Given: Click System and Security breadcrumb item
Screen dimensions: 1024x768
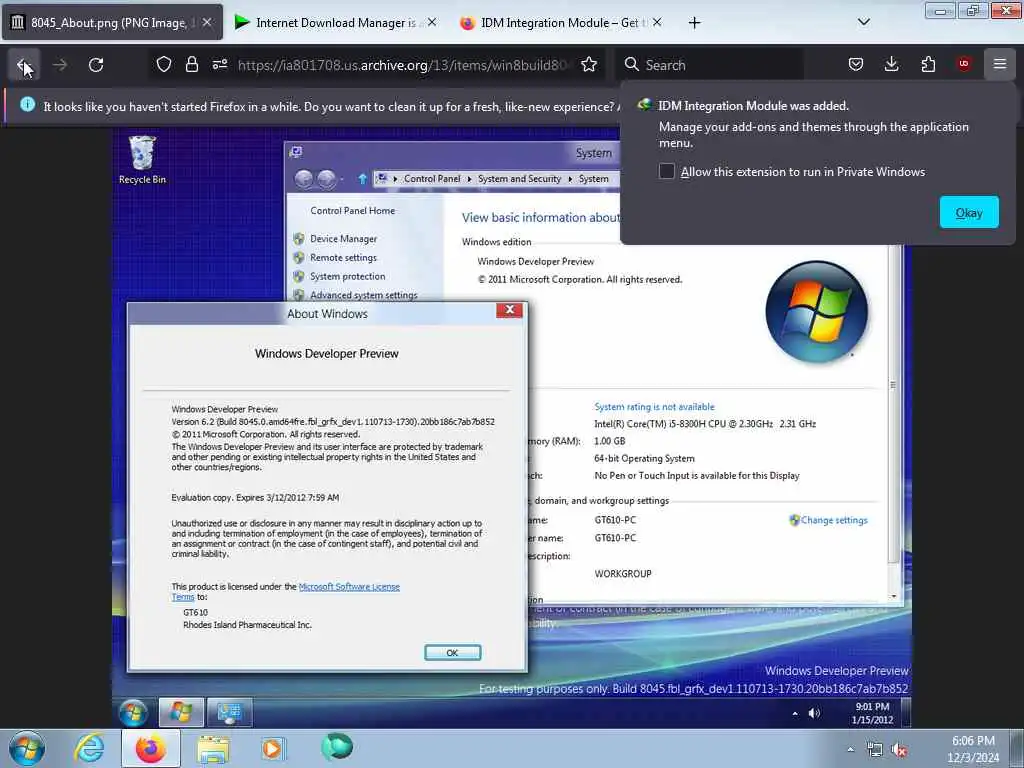Looking at the screenshot, I should 519,179.
